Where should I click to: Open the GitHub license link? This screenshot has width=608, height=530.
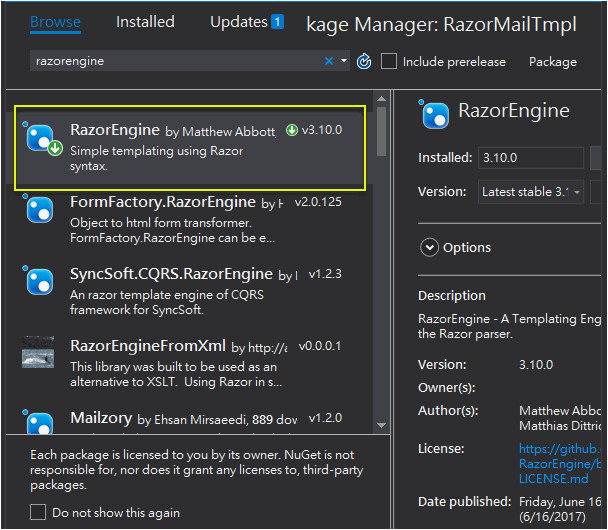562,458
